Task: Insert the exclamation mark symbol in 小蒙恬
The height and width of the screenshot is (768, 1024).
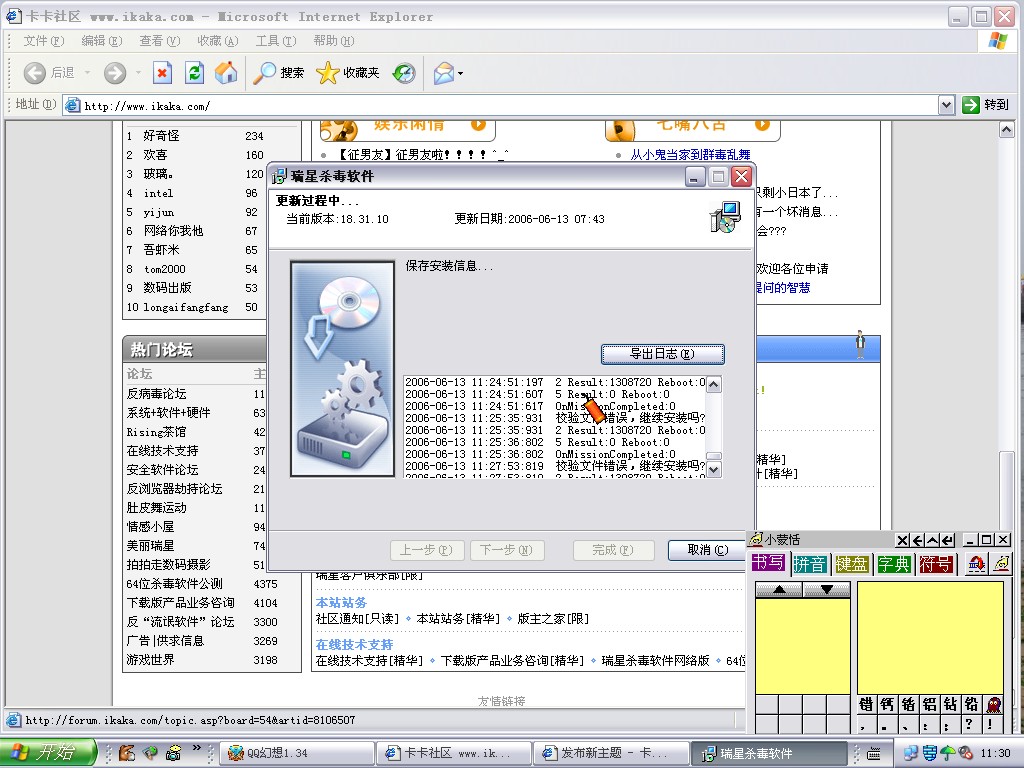Action: coord(992,724)
